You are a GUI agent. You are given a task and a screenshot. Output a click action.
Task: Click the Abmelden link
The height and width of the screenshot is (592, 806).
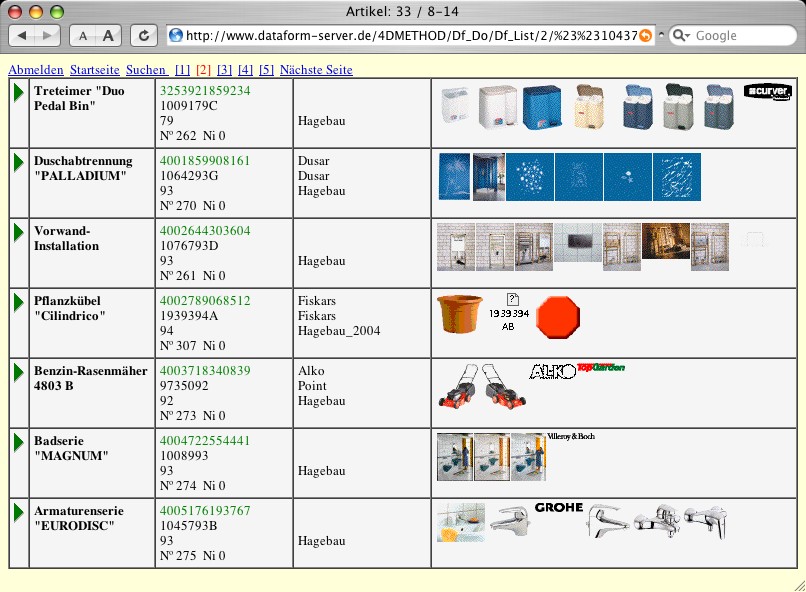click(x=35, y=70)
